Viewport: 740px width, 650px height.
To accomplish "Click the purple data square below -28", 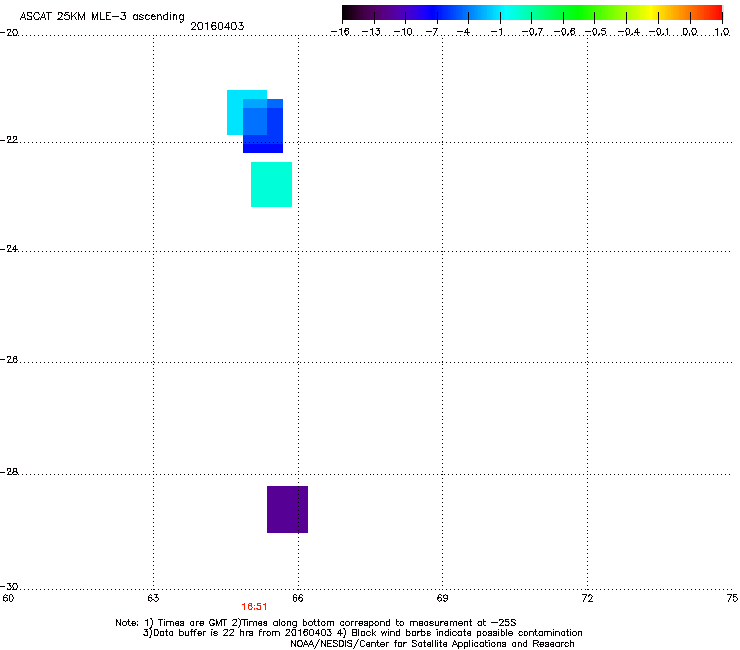I will click(x=287, y=509).
